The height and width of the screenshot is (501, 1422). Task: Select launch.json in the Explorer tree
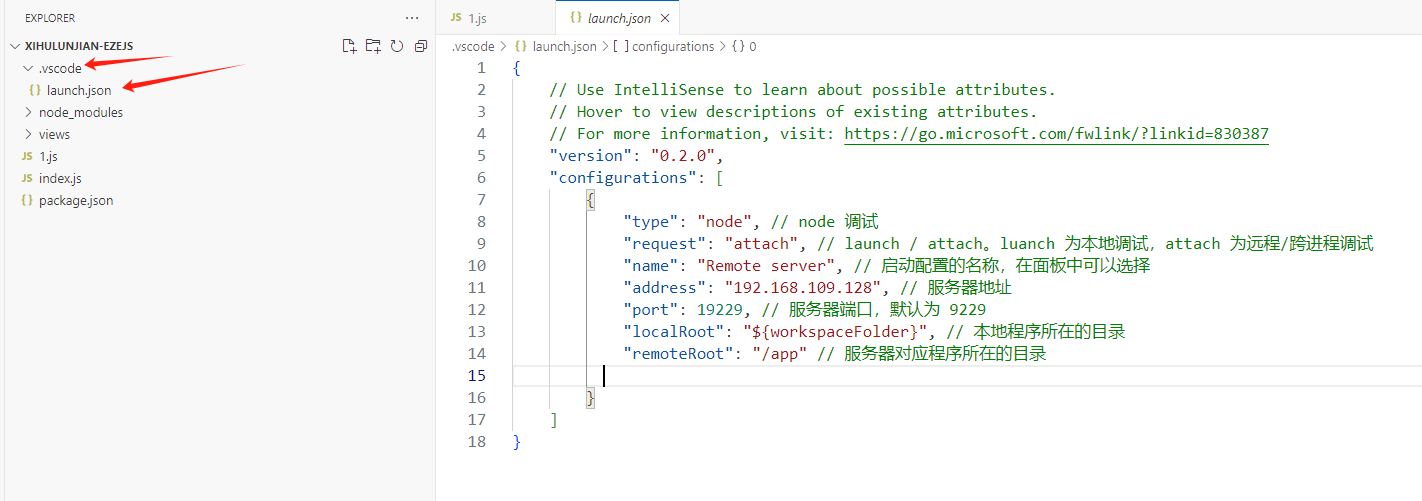point(79,91)
